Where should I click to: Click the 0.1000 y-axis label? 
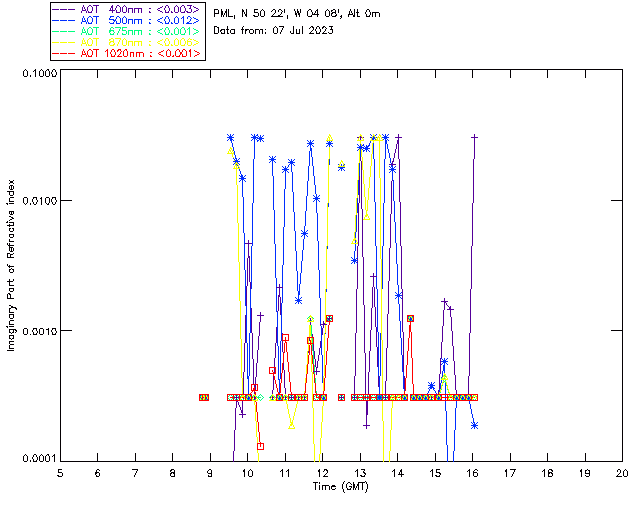(39, 74)
